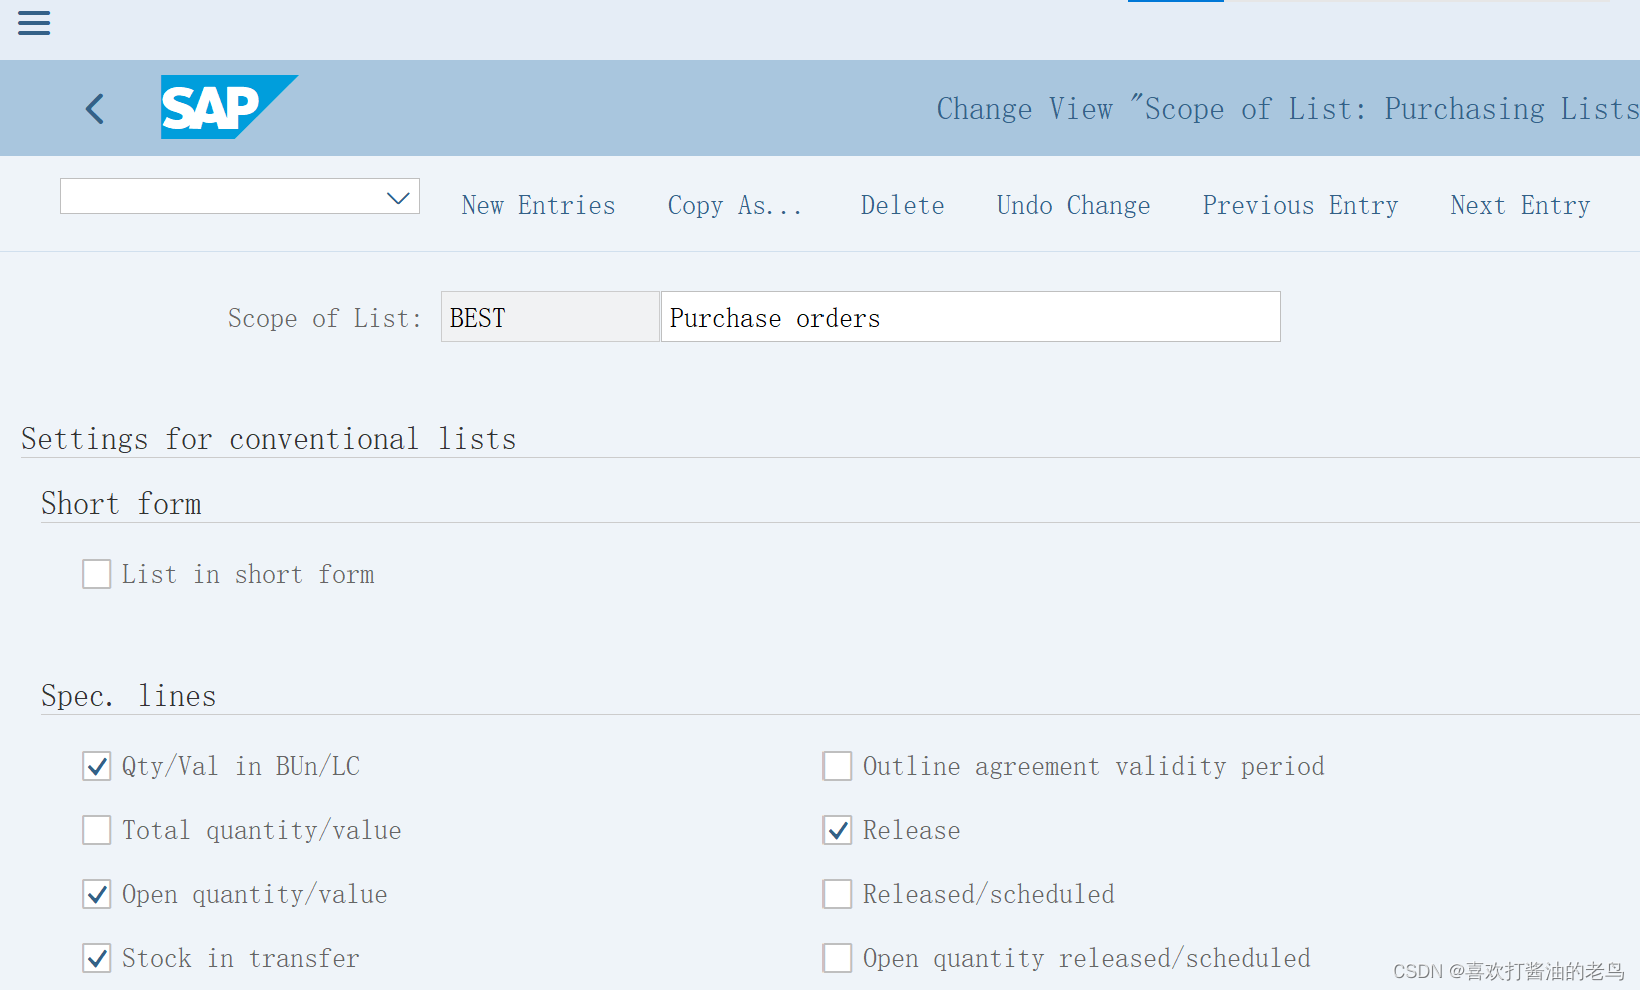Image resolution: width=1640 pixels, height=990 pixels.
Task: Enable Outline agreement validity period
Action: [x=838, y=766]
